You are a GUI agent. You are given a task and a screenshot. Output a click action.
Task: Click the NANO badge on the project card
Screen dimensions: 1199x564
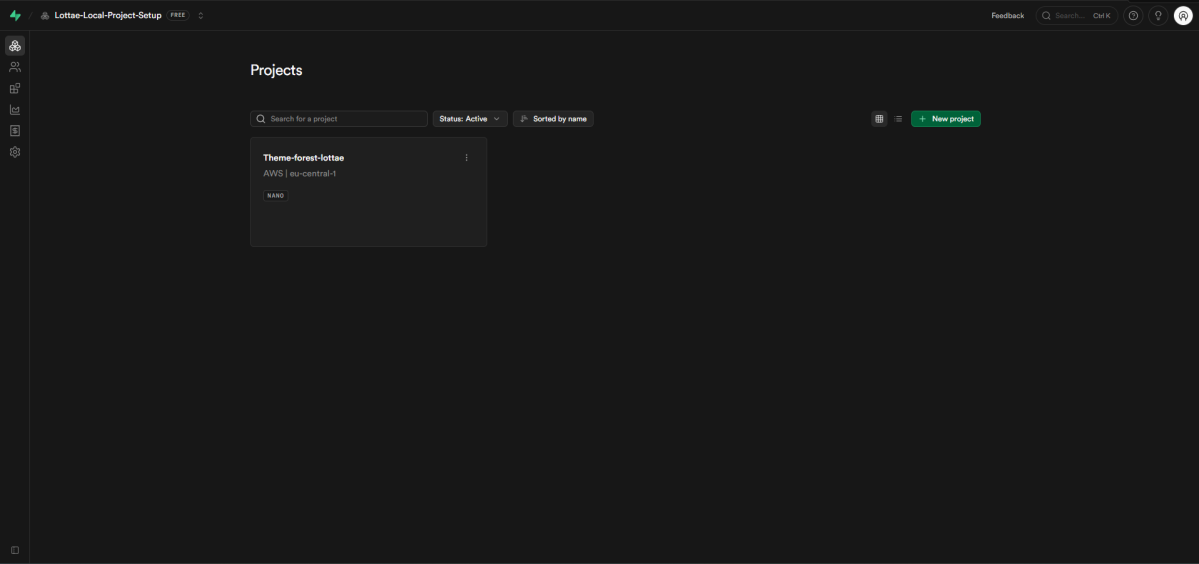(x=275, y=196)
